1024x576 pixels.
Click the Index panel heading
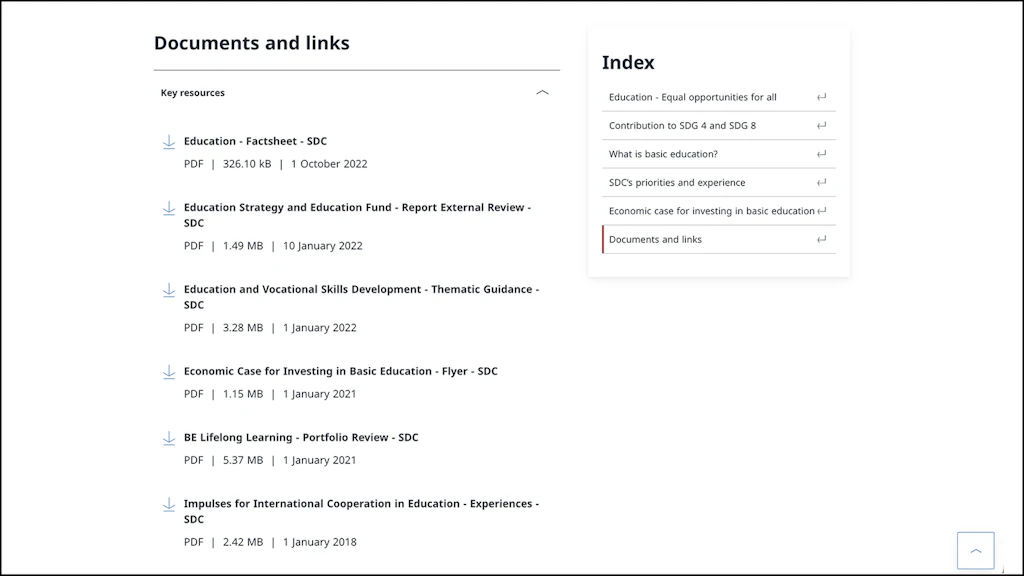click(x=628, y=62)
